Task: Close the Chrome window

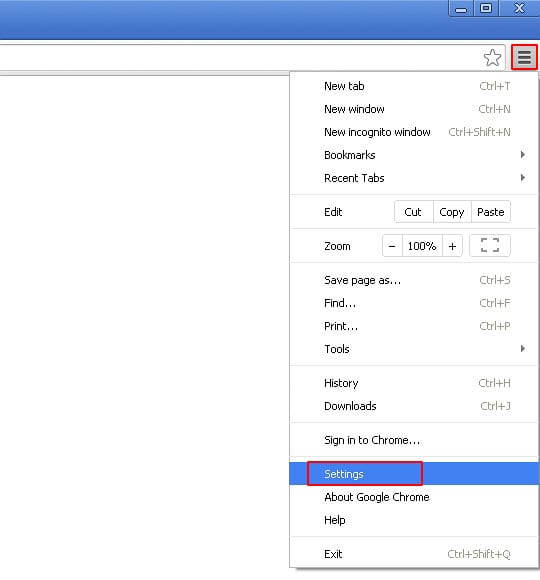Action: point(520,8)
